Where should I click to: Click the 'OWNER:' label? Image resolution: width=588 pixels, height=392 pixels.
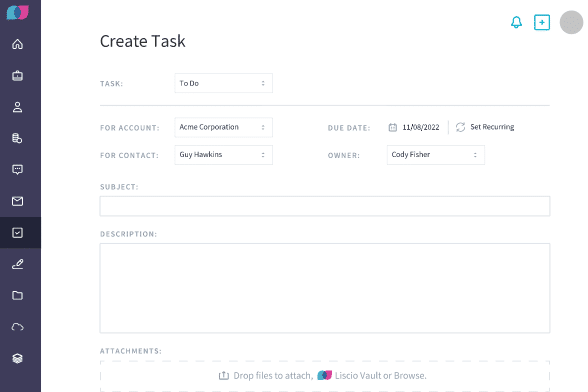[344, 155]
